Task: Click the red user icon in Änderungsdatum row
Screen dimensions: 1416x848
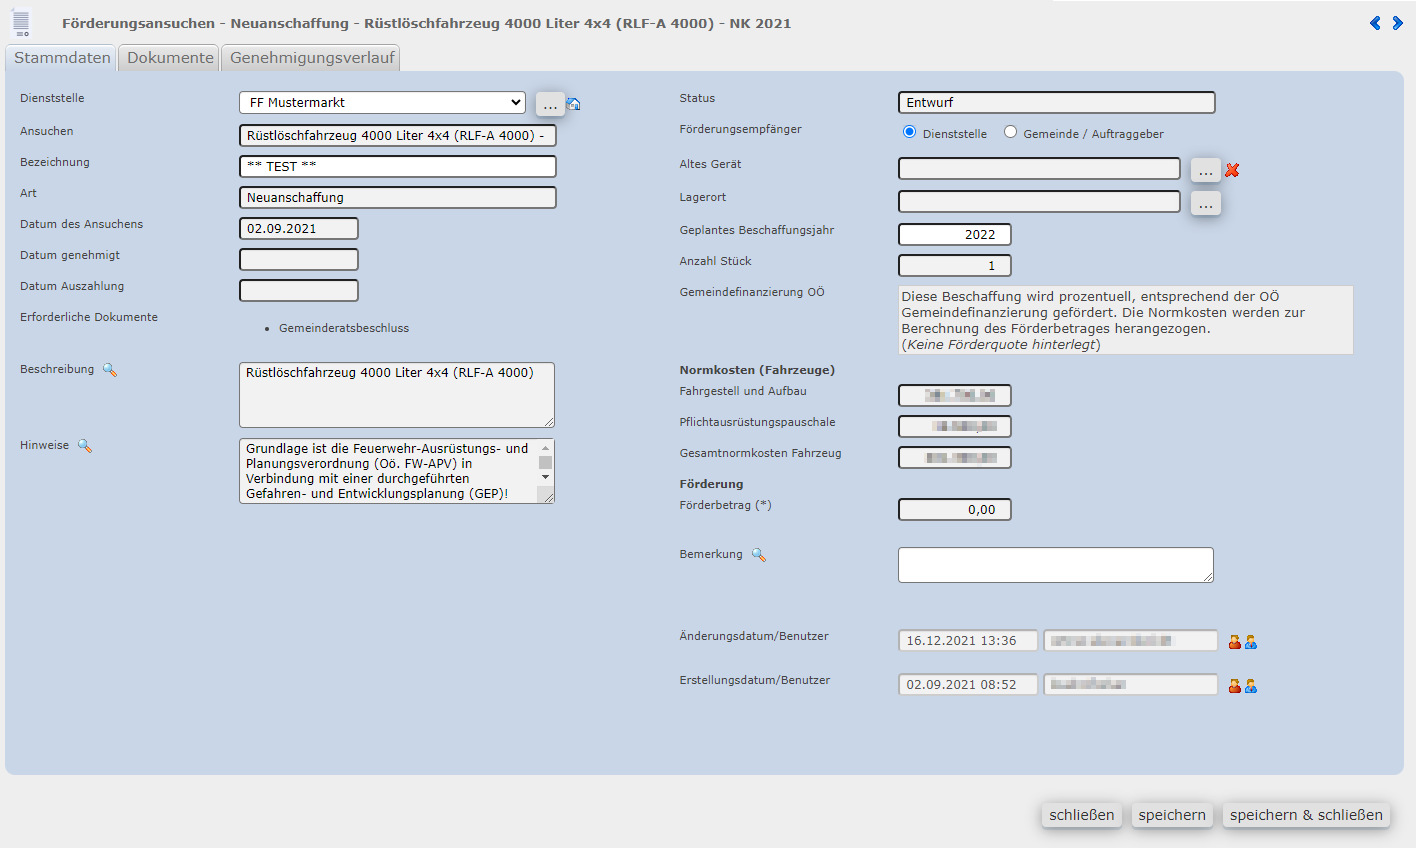Action: pyautogui.click(x=1235, y=642)
